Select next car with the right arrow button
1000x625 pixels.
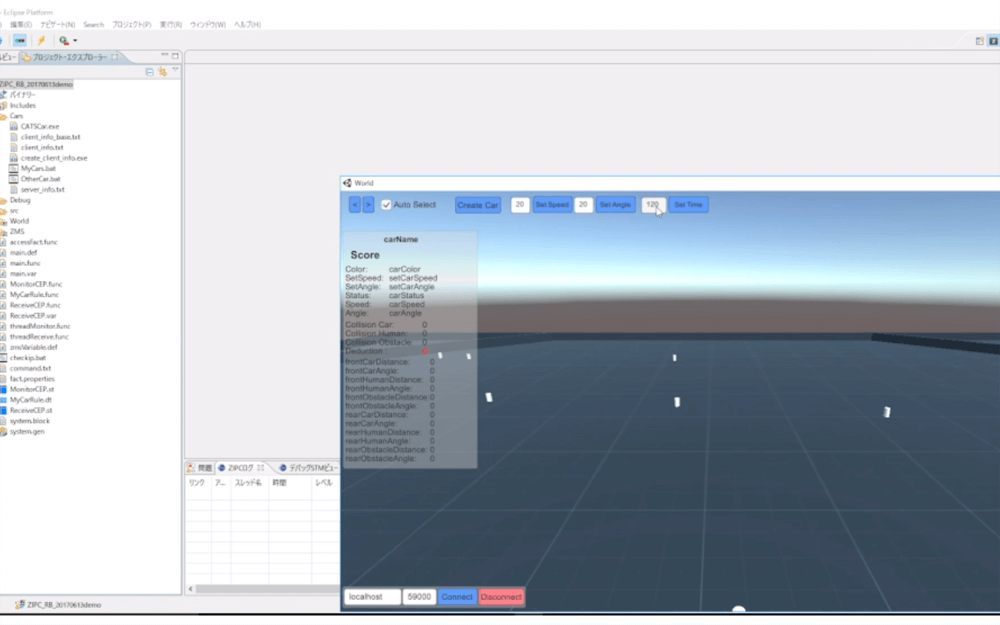tap(368, 205)
